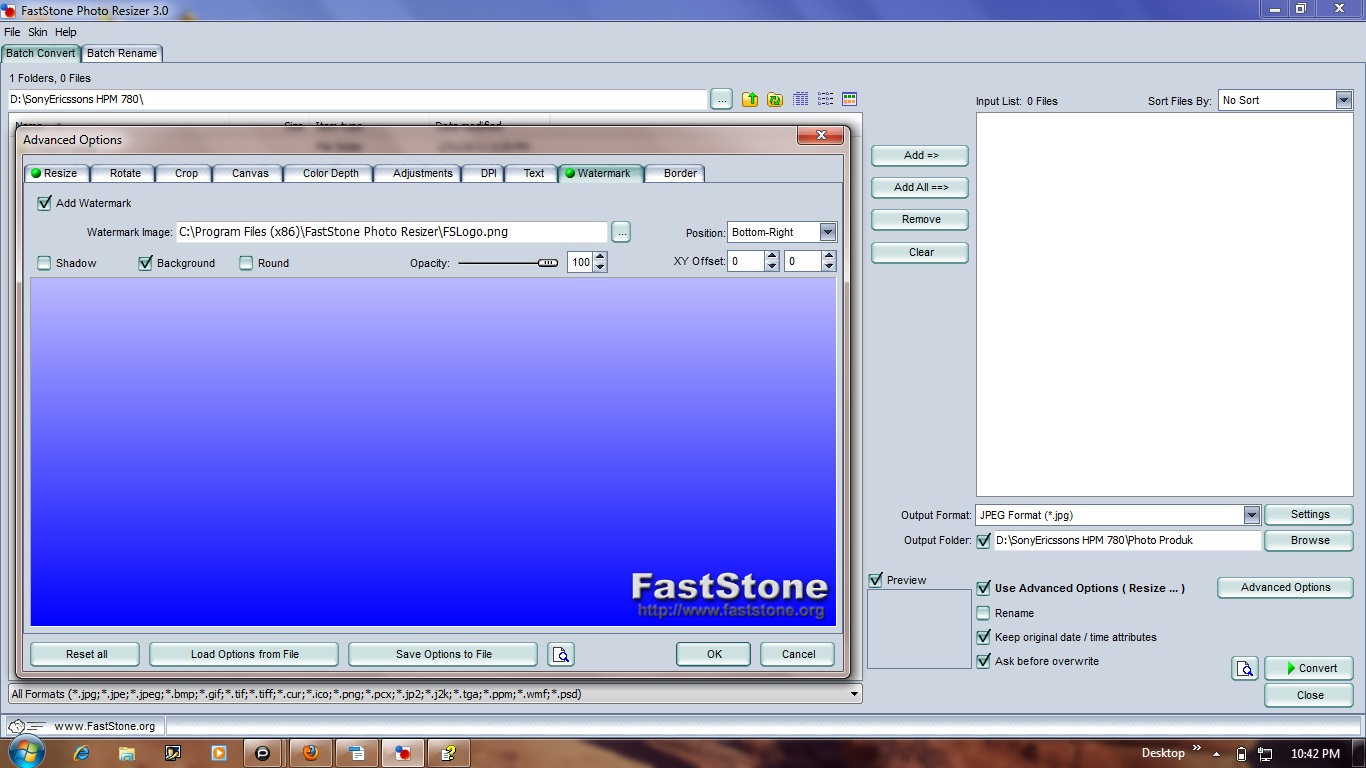Open the Sort Files By dropdown

coord(1343,100)
